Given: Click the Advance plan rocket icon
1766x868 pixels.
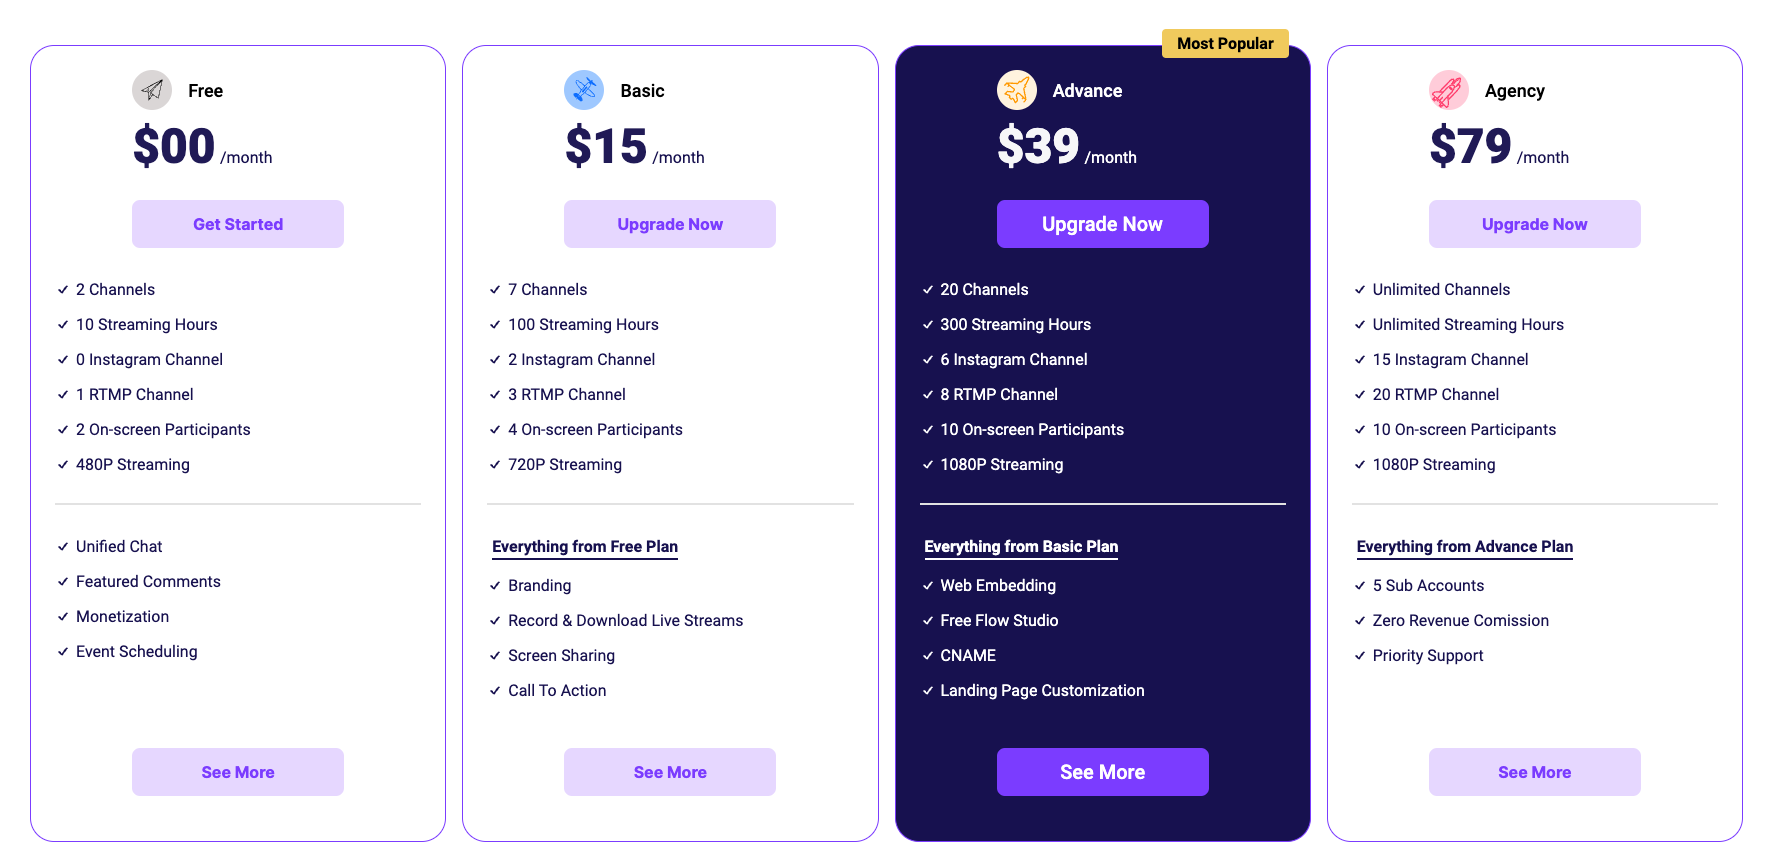Looking at the screenshot, I should point(1017,90).
